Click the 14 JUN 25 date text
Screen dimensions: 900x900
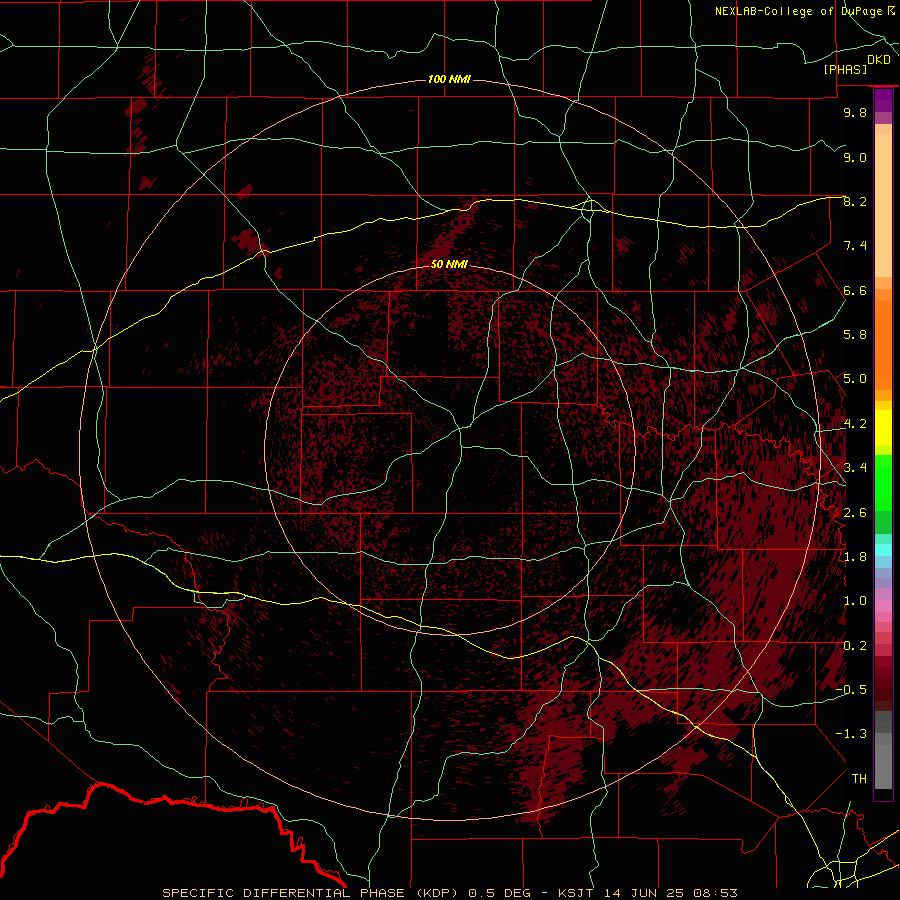(x=645, y=893)
